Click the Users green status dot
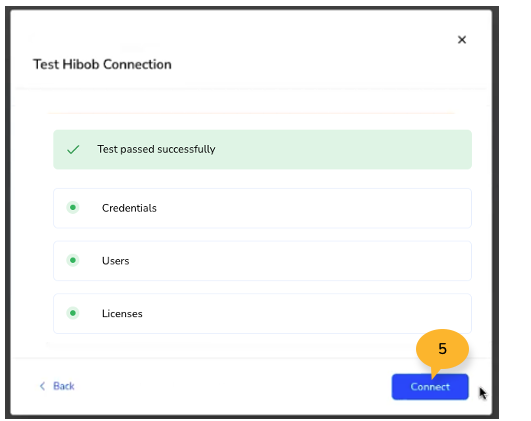The height and width of the screenshot is (421, 531). point(72,260)
